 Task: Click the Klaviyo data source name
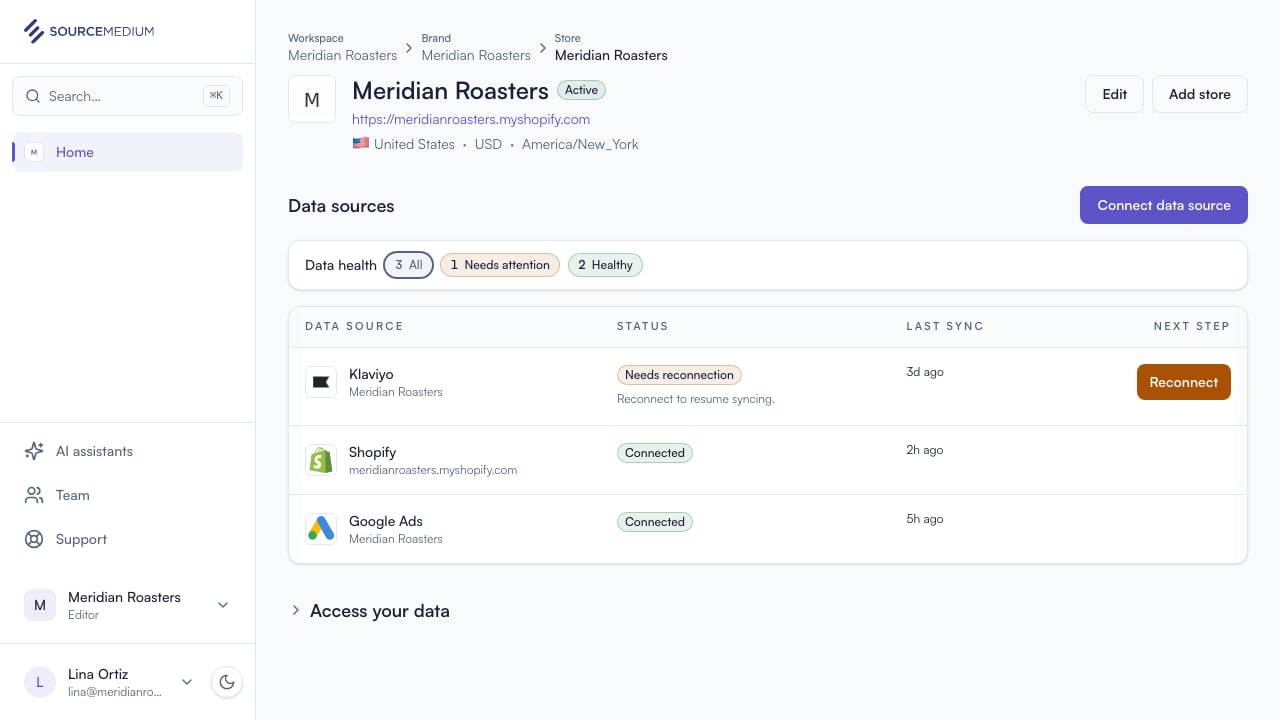[x=371, y=374]
